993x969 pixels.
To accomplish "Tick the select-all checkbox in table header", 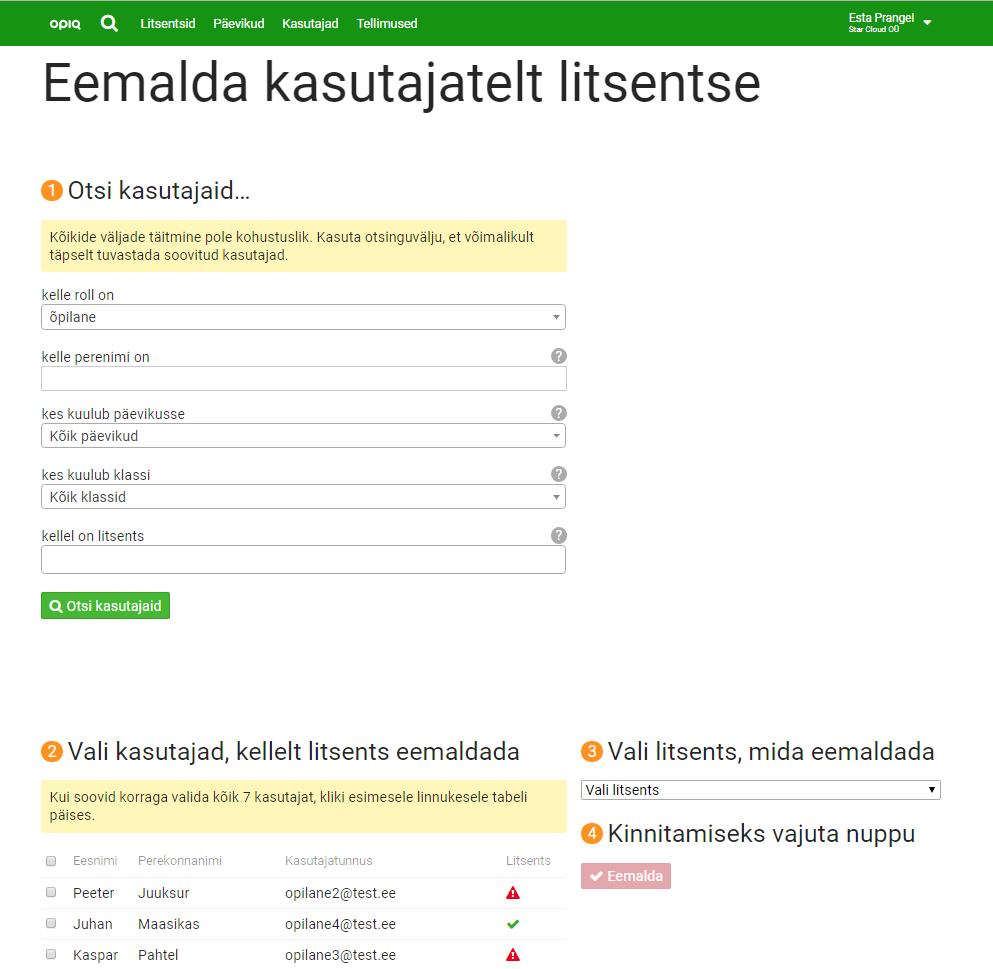I will [51, 861].
